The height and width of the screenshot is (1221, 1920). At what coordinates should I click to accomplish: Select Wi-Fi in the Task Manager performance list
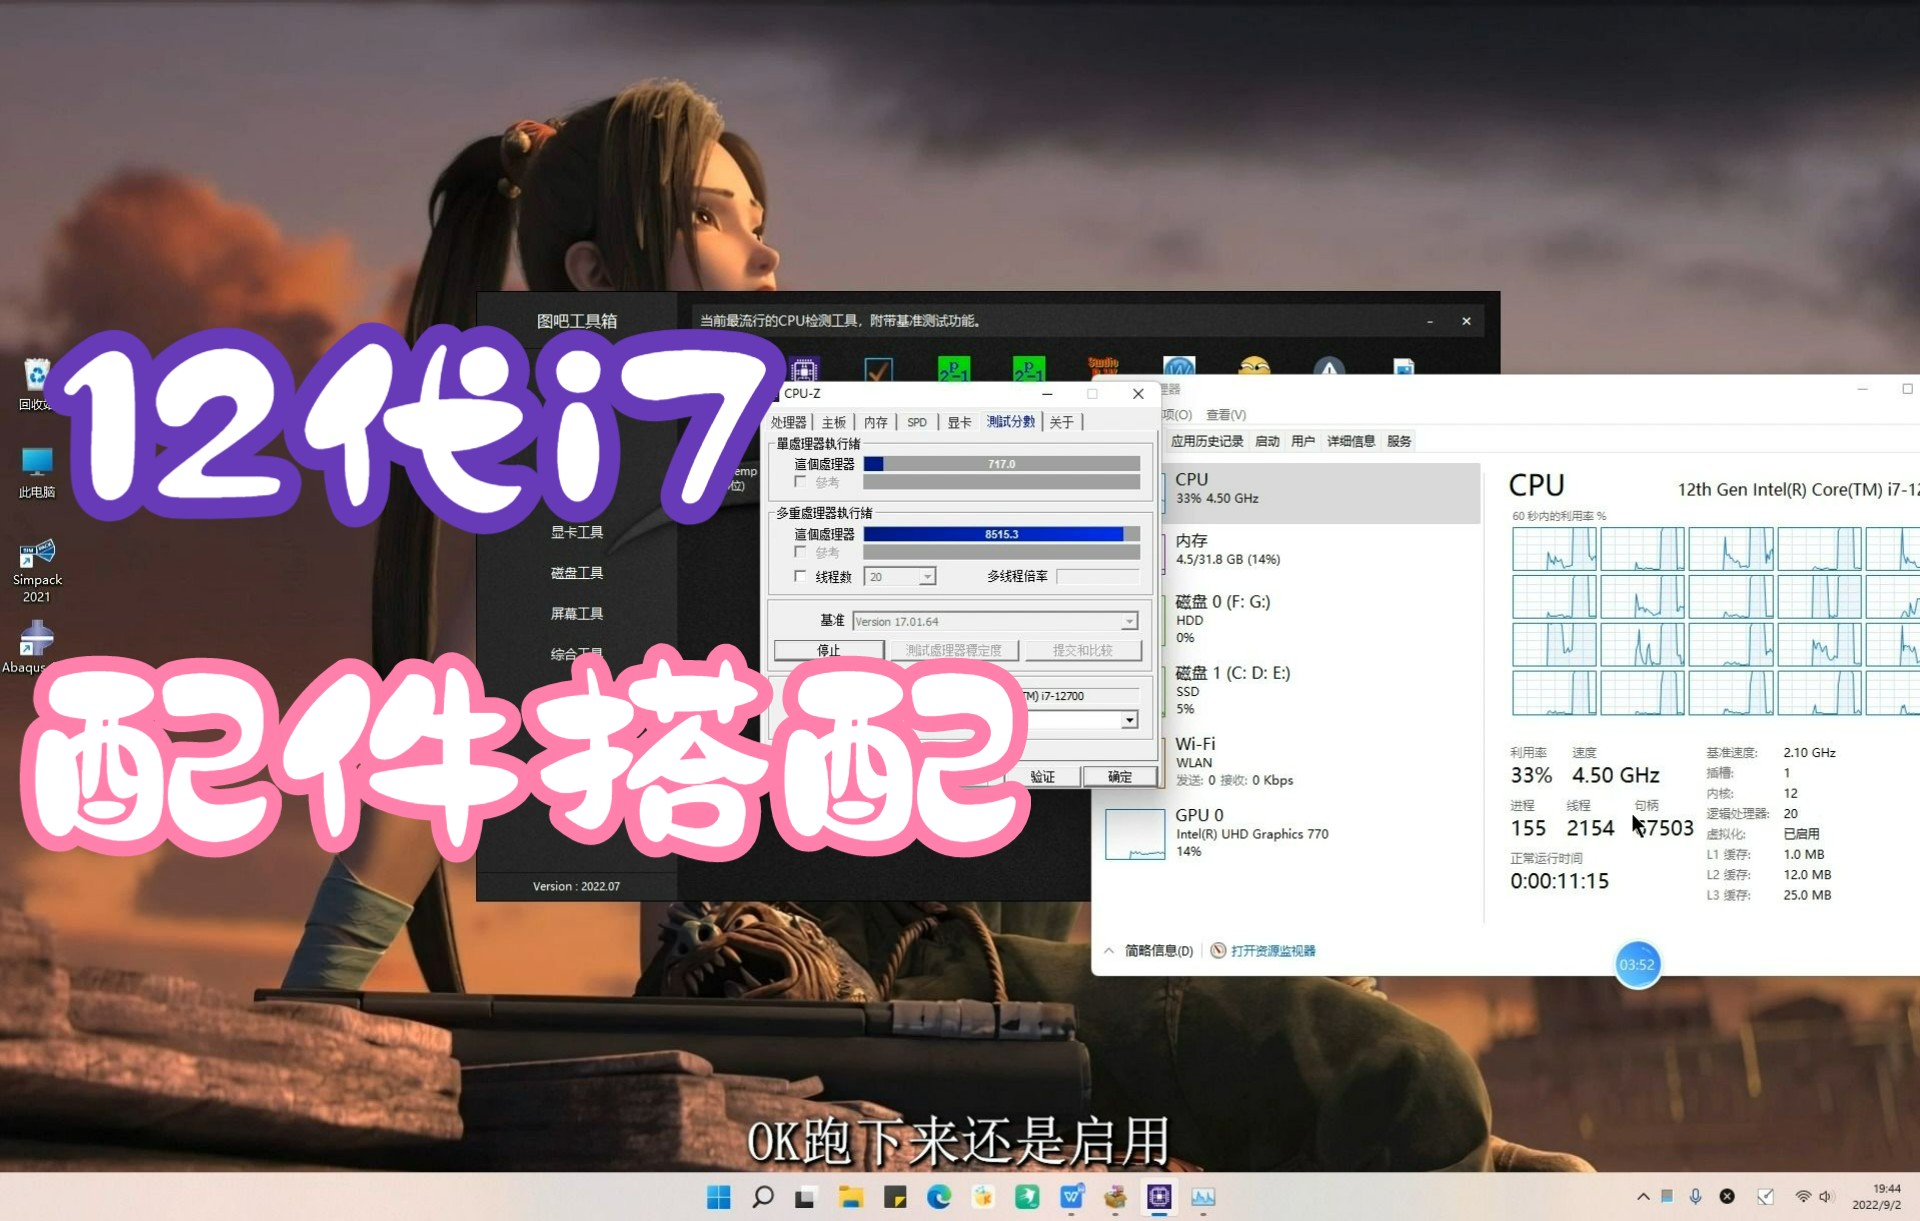1320,760
